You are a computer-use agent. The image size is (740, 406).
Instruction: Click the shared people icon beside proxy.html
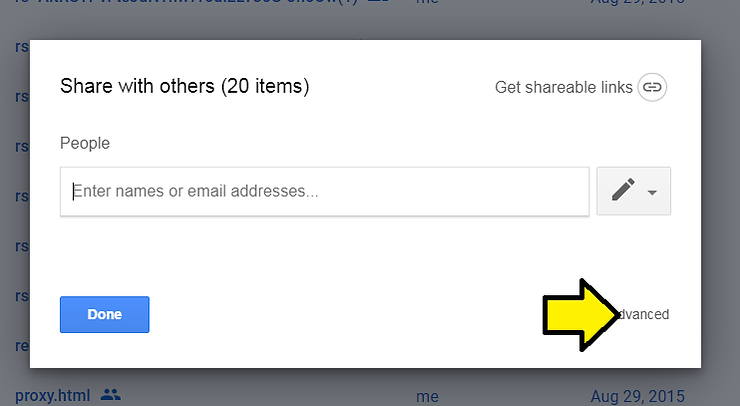click(x=111, y=396)
